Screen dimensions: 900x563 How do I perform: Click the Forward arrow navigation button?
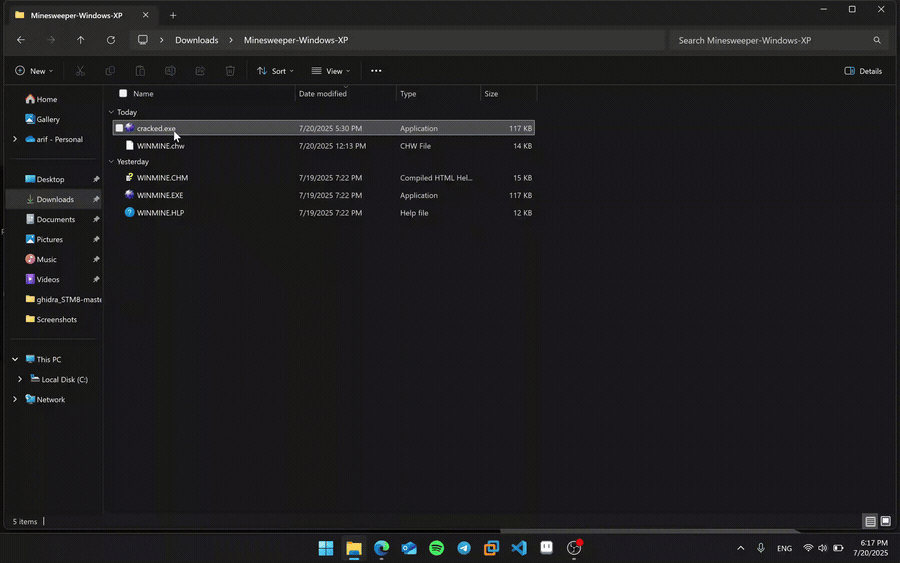[51, 40]
